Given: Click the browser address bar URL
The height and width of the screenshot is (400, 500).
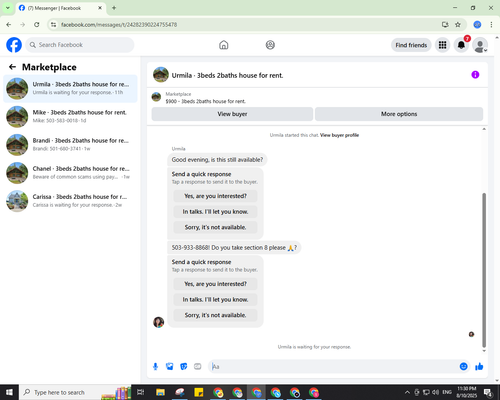Looking at the screenshot, I should pos(119,25).
